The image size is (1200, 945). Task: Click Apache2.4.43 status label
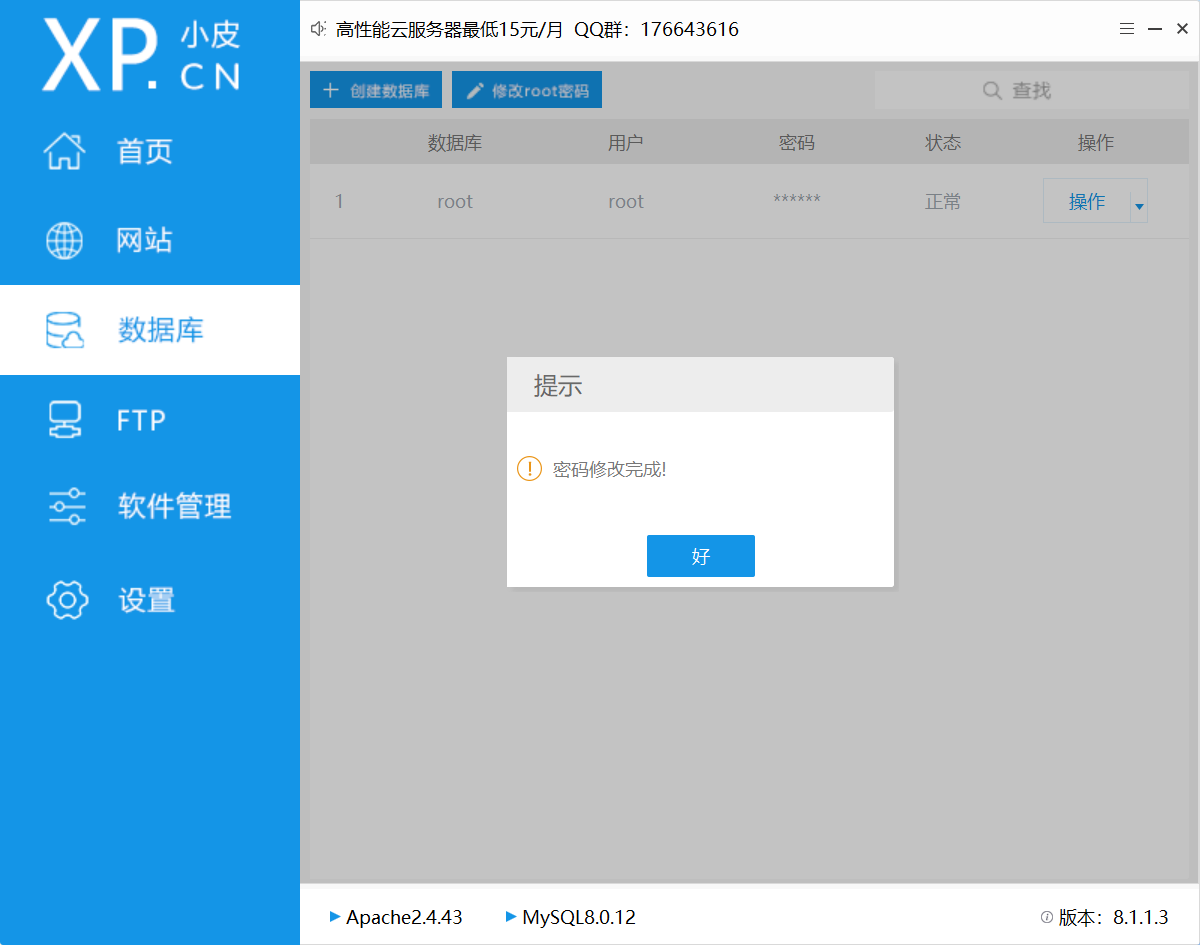[x=404, y=917]
